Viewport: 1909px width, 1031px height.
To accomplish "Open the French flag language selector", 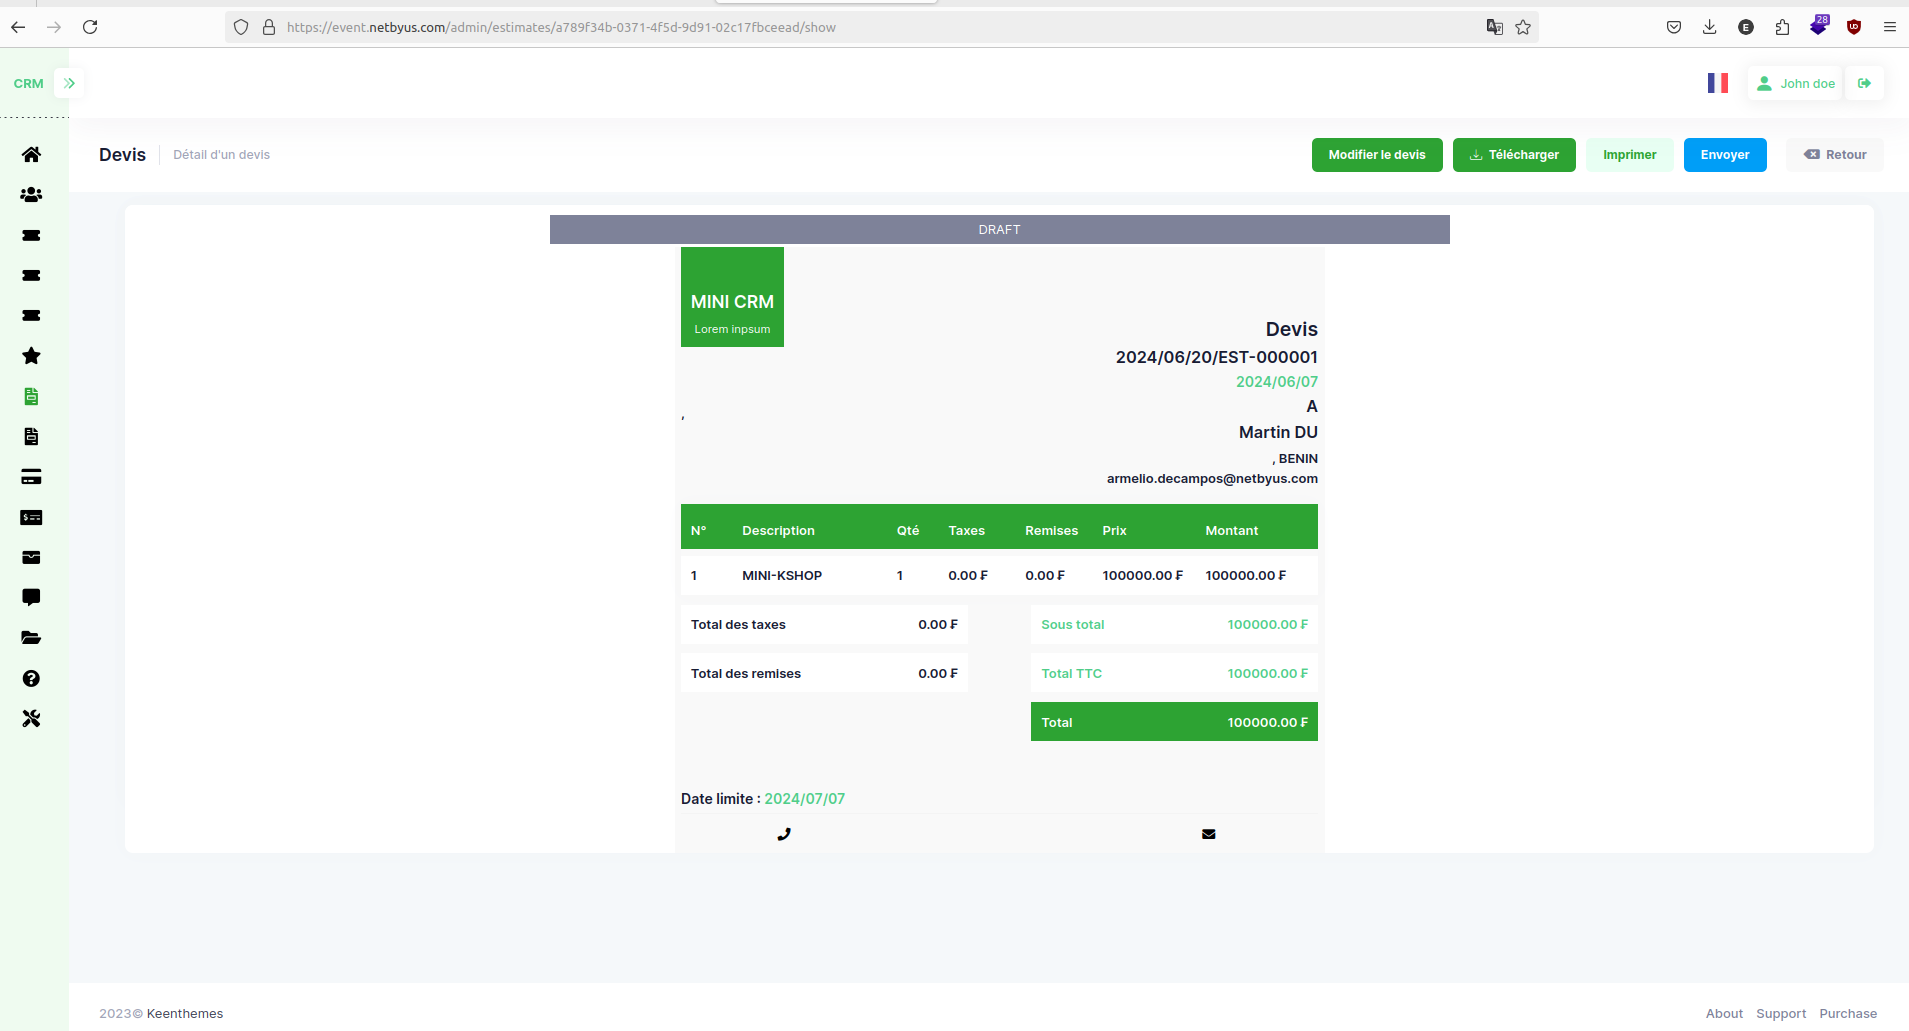I will coord(1718,83).
